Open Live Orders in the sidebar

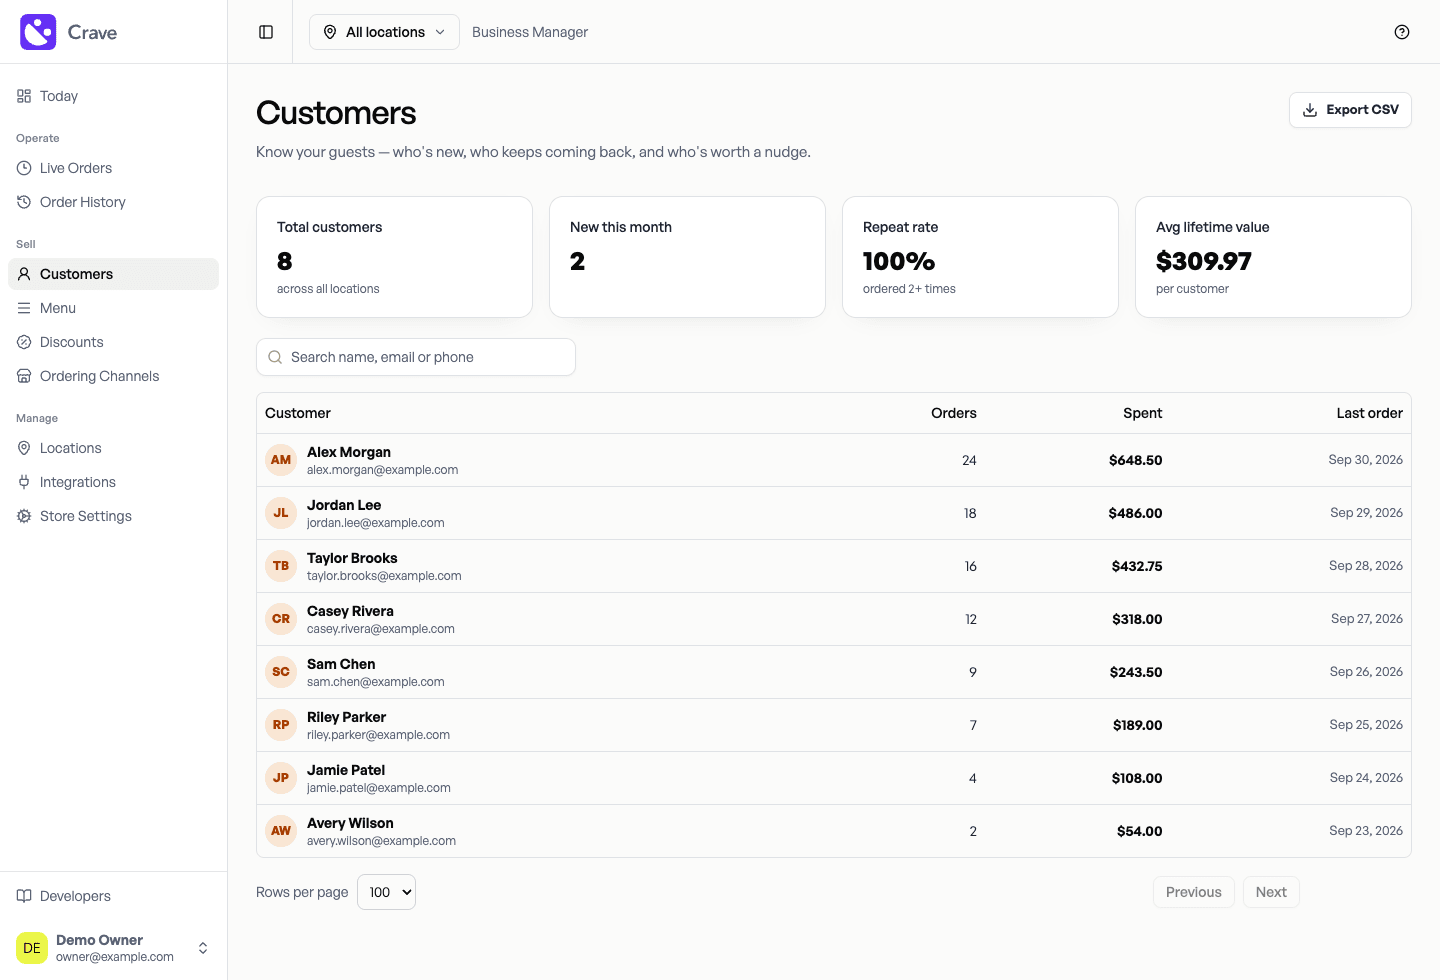click(113, 168)
